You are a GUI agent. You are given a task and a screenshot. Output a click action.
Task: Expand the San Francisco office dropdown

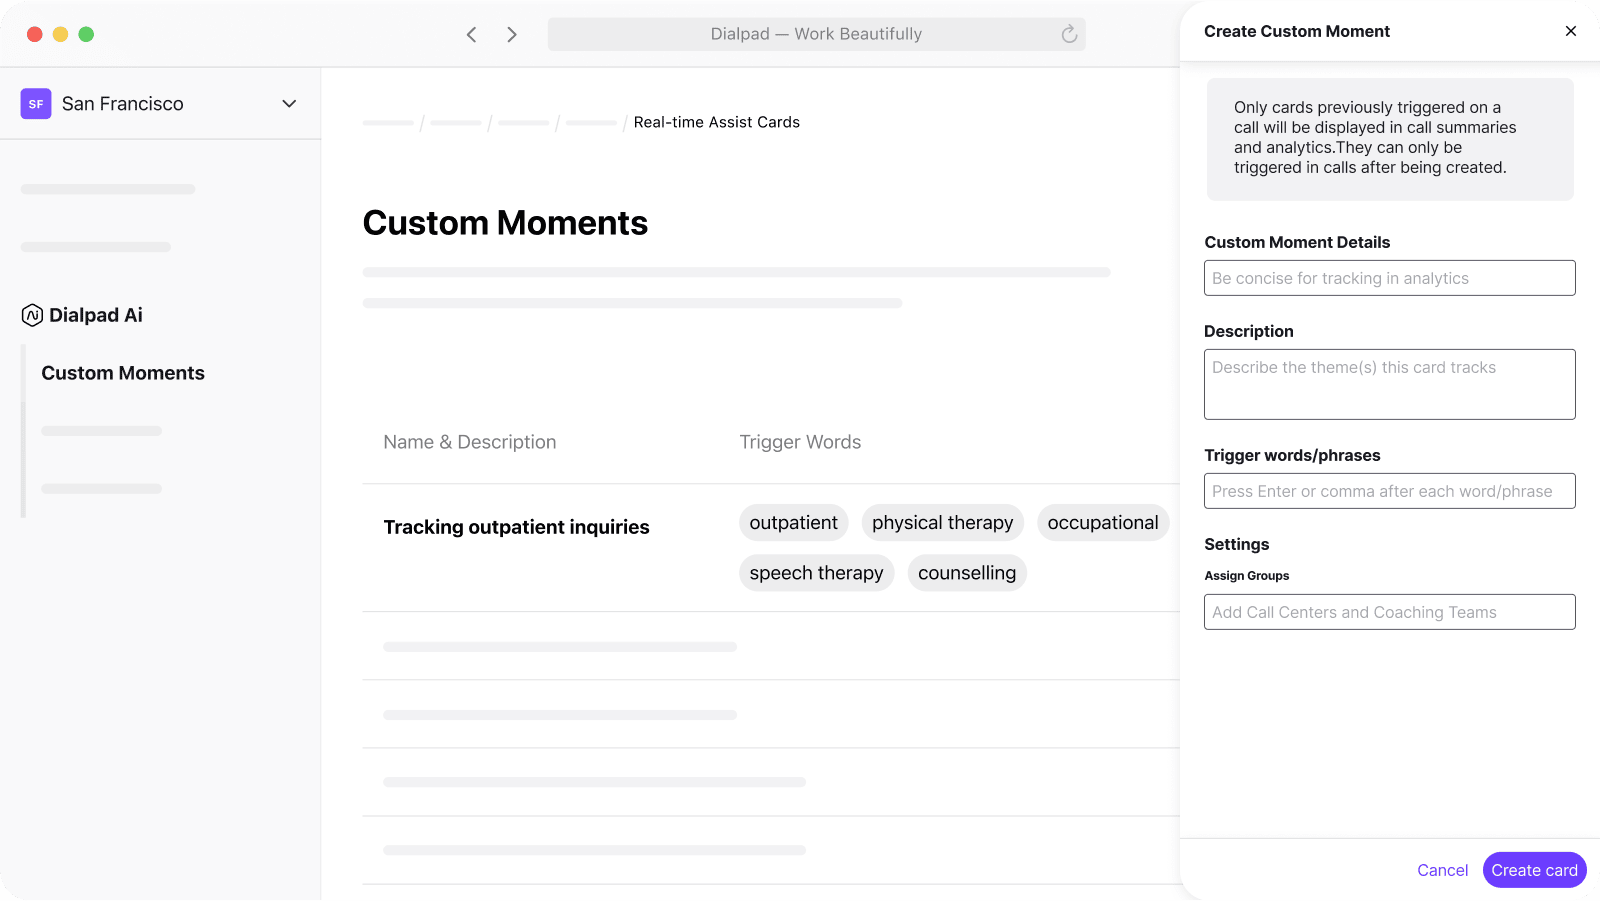(x=289, y=103)
